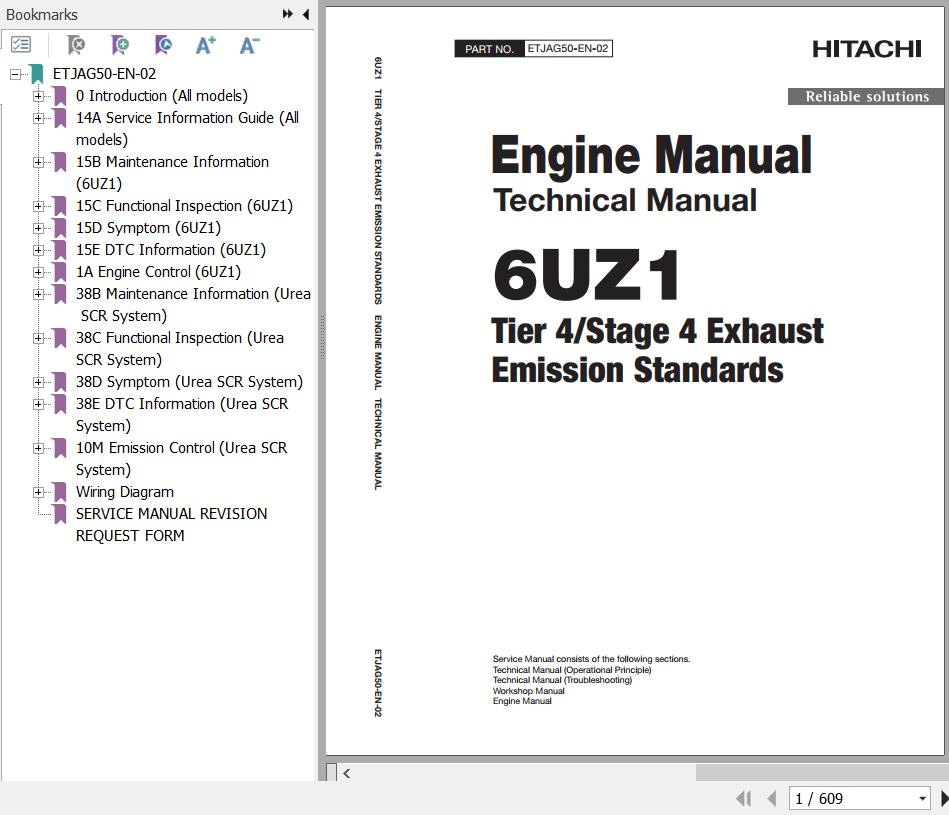Open SERVICE MANUAL REVISION REQUEST FORM bookmark
This screenshot has width=949, height=815.
coord(171,525)
